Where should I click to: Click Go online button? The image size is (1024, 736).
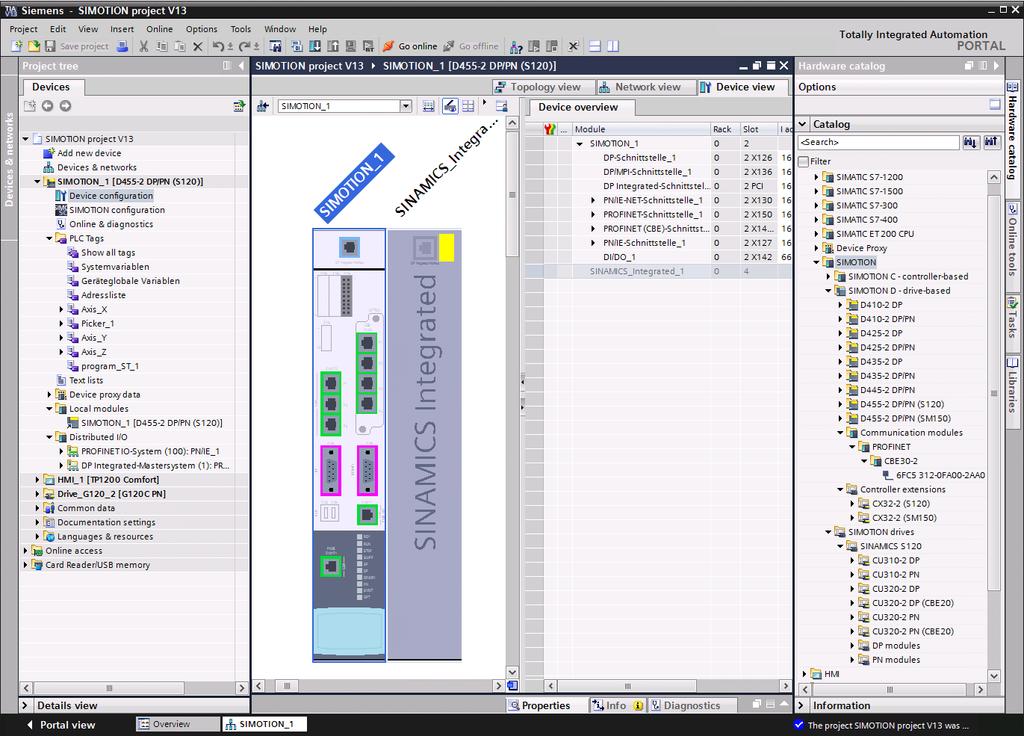(410, 46)
